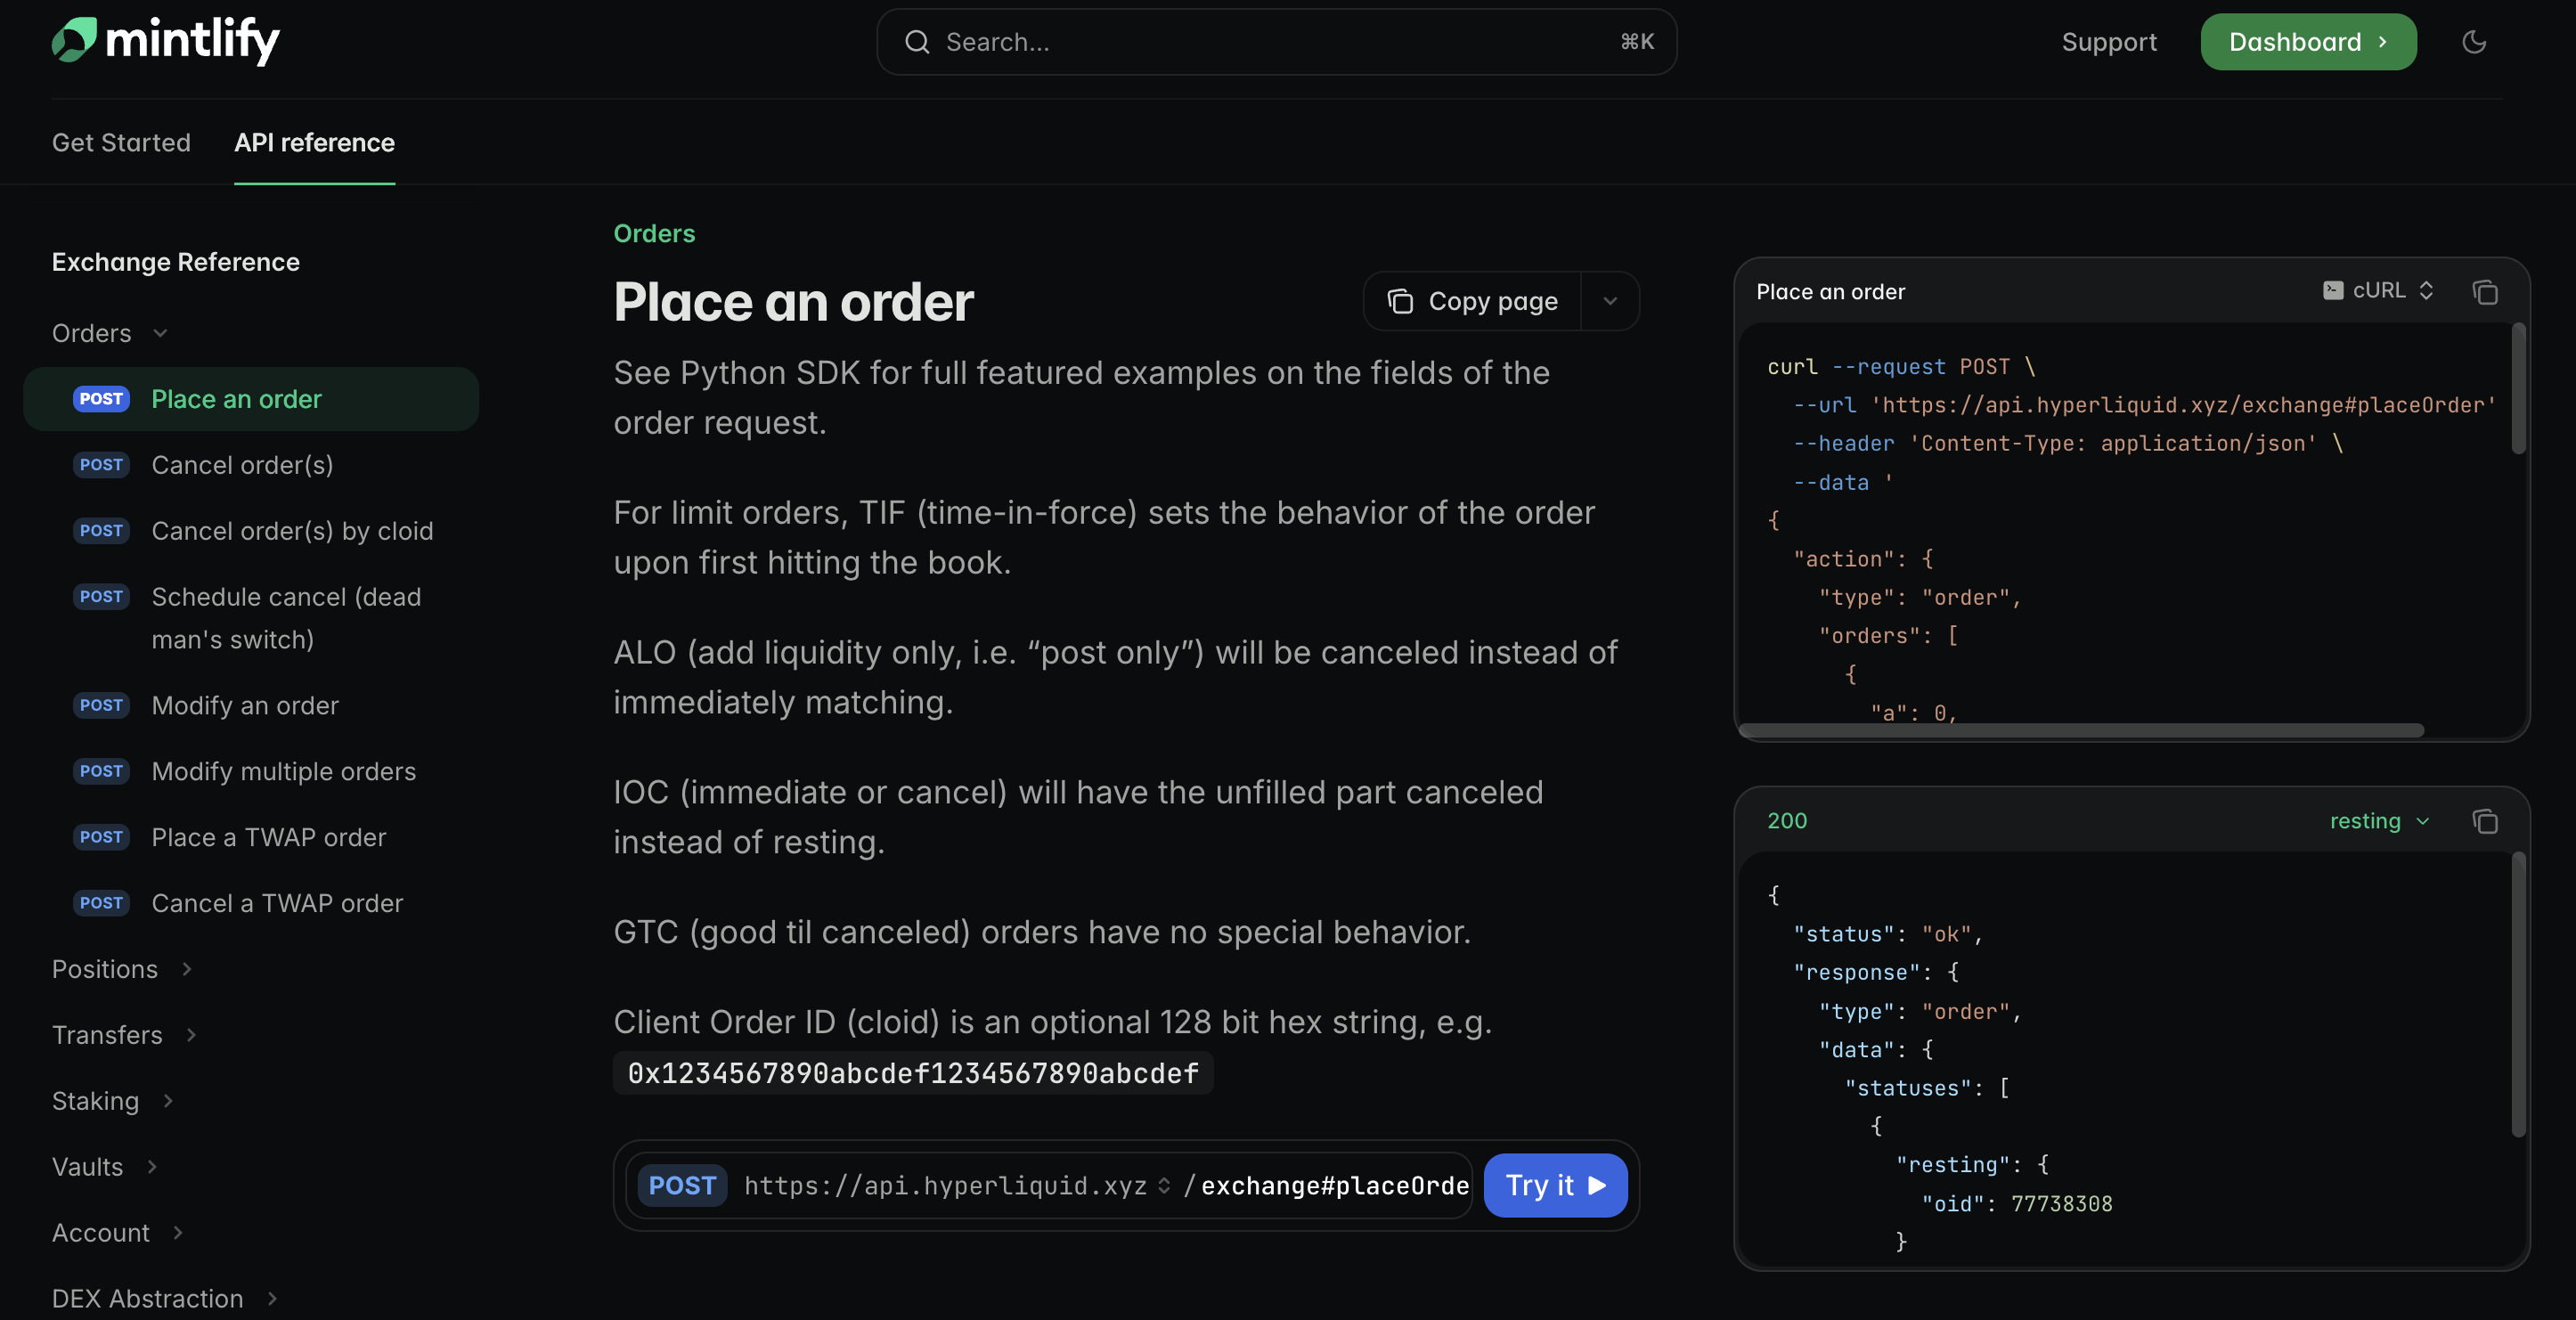Expand the Account sidebar group
The width and height of the screenshot is (2576, 1320).
click(x=118, y=1233)
